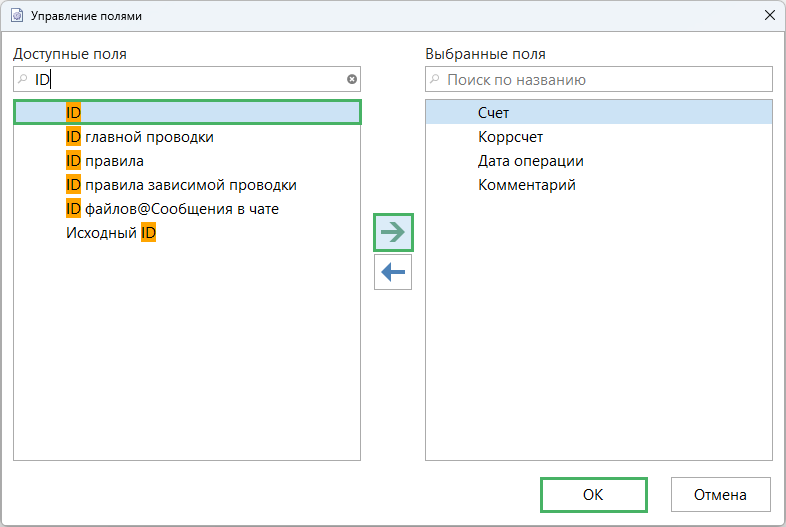
Task: Remove field with the blue left arrow
Action: 393,272
